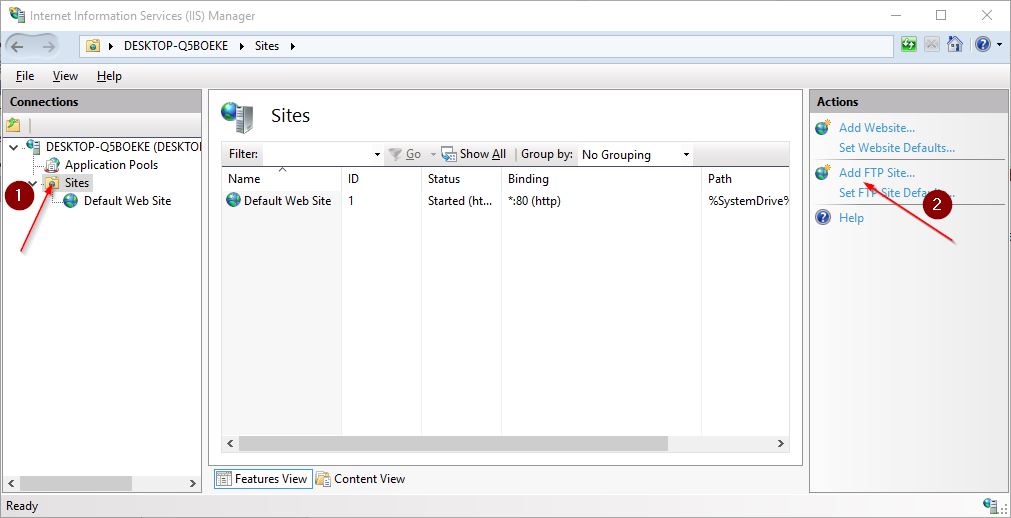Click the Sites folder icon in tree
Image resolution: width=1011 pixels, height=518 pixels.
[x=53, y=183]
